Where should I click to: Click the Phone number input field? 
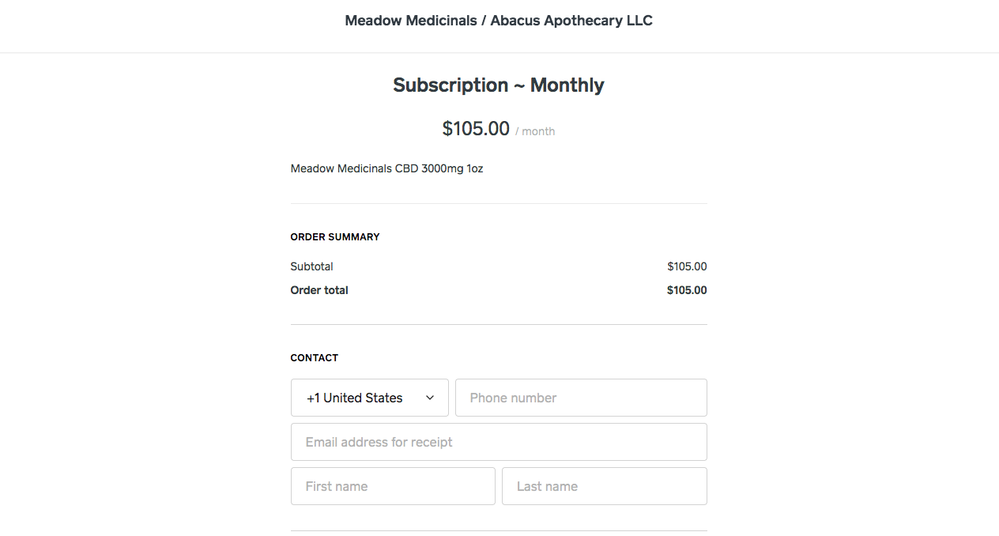pos(580,398)
